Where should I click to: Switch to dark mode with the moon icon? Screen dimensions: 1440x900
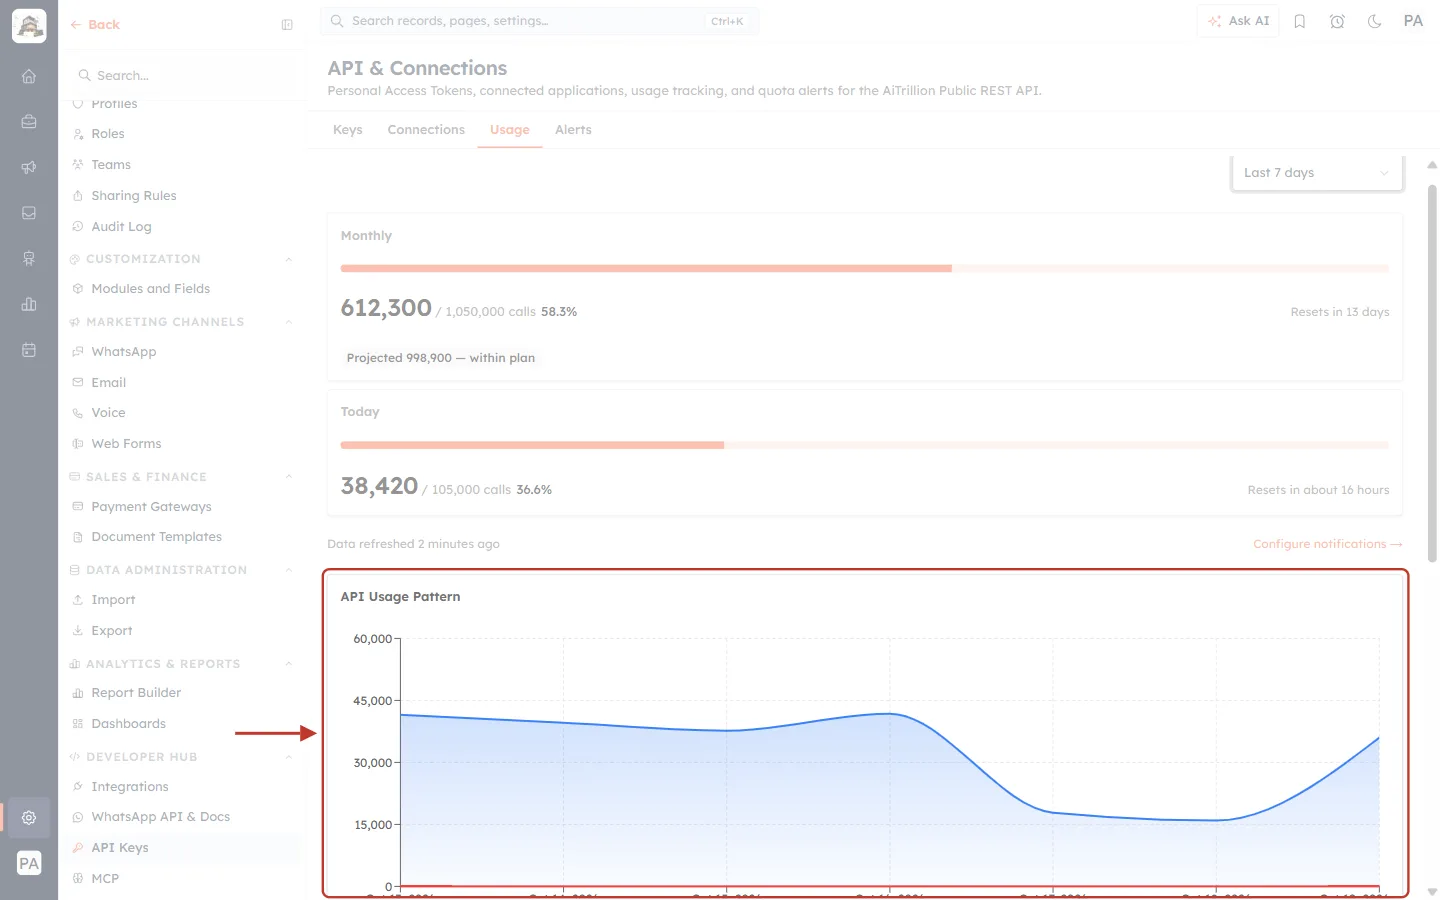click(x=1375, y=21)
